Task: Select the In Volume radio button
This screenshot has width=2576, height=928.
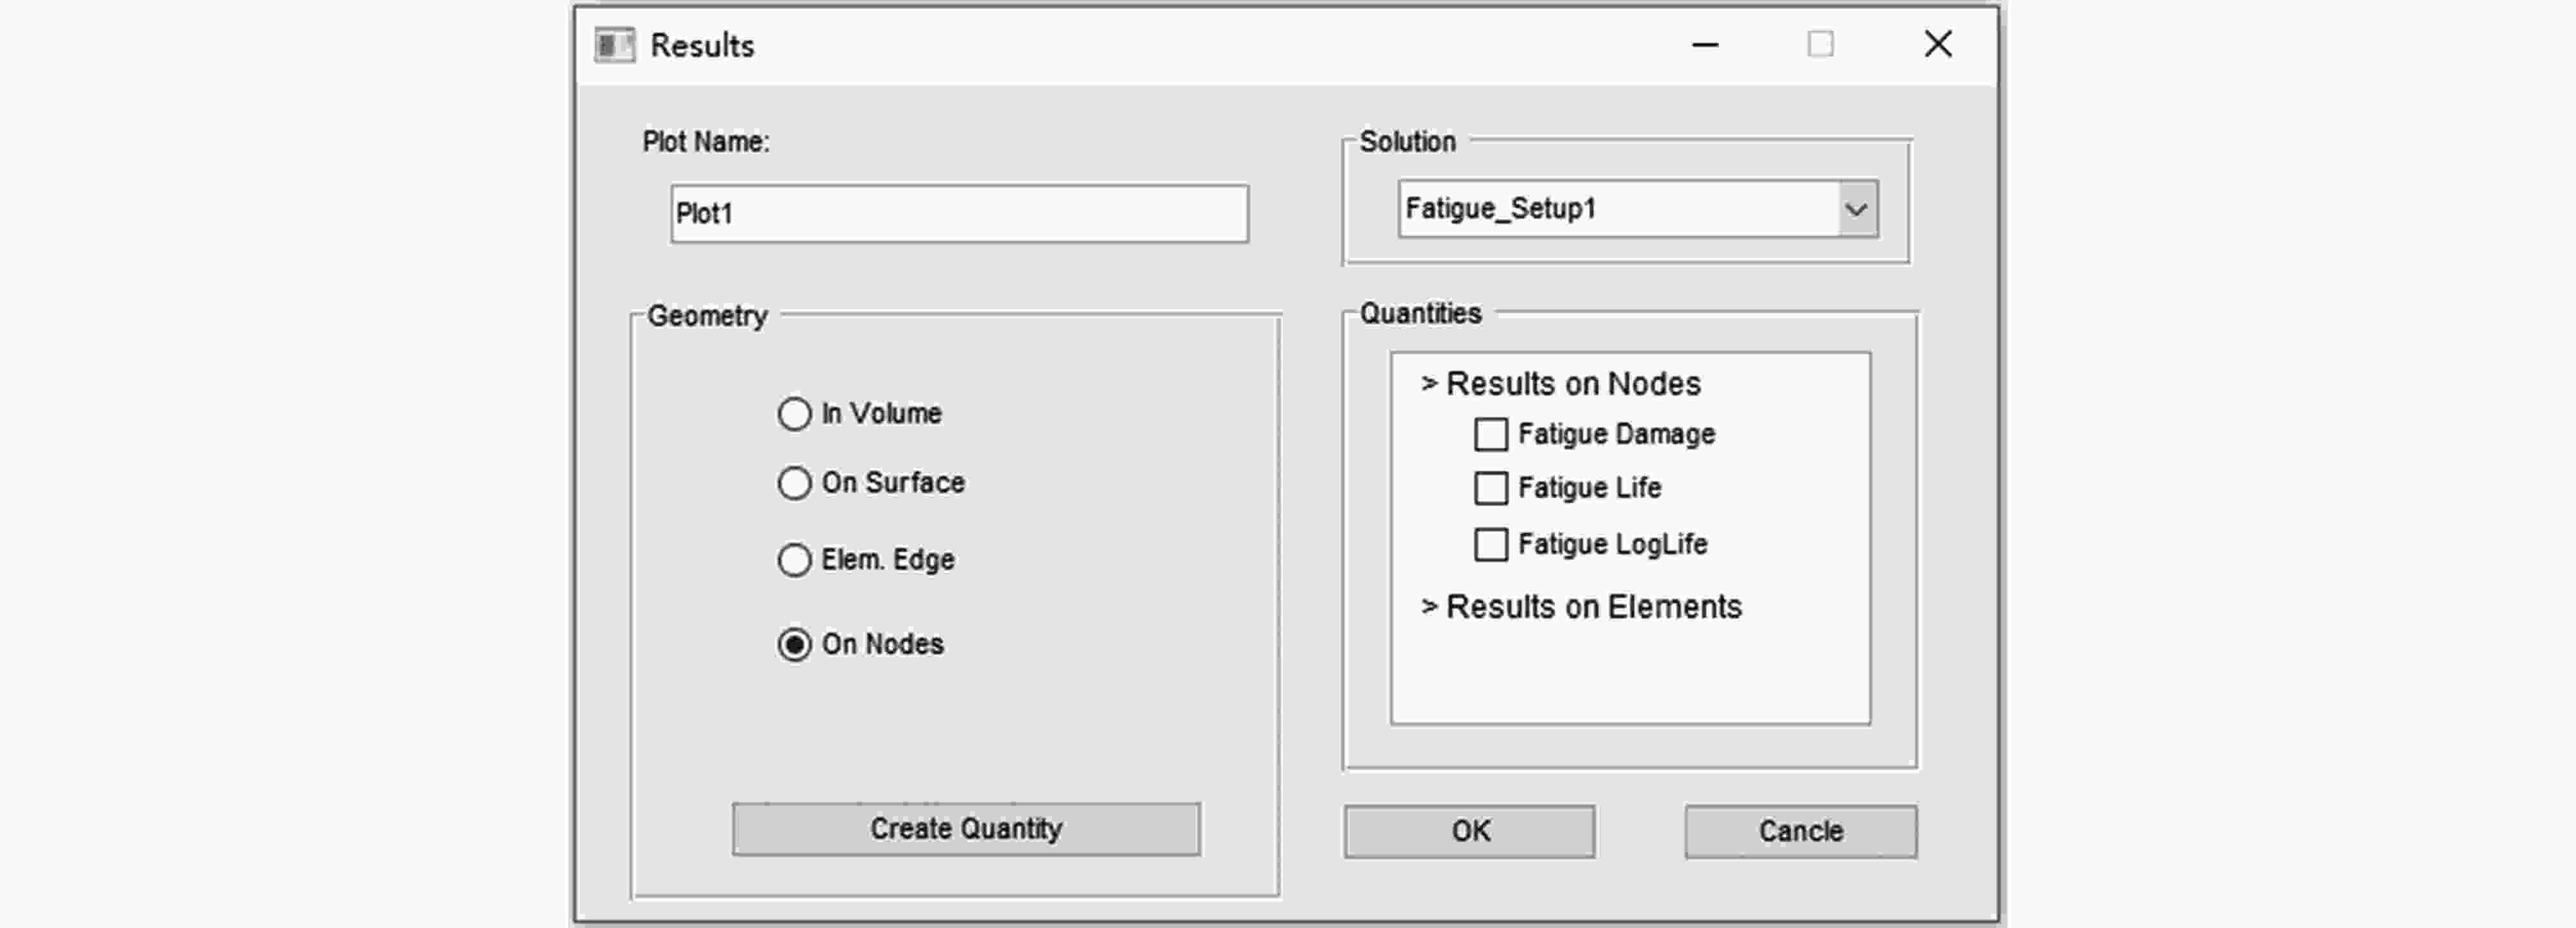Action: (x=794, y=414)
